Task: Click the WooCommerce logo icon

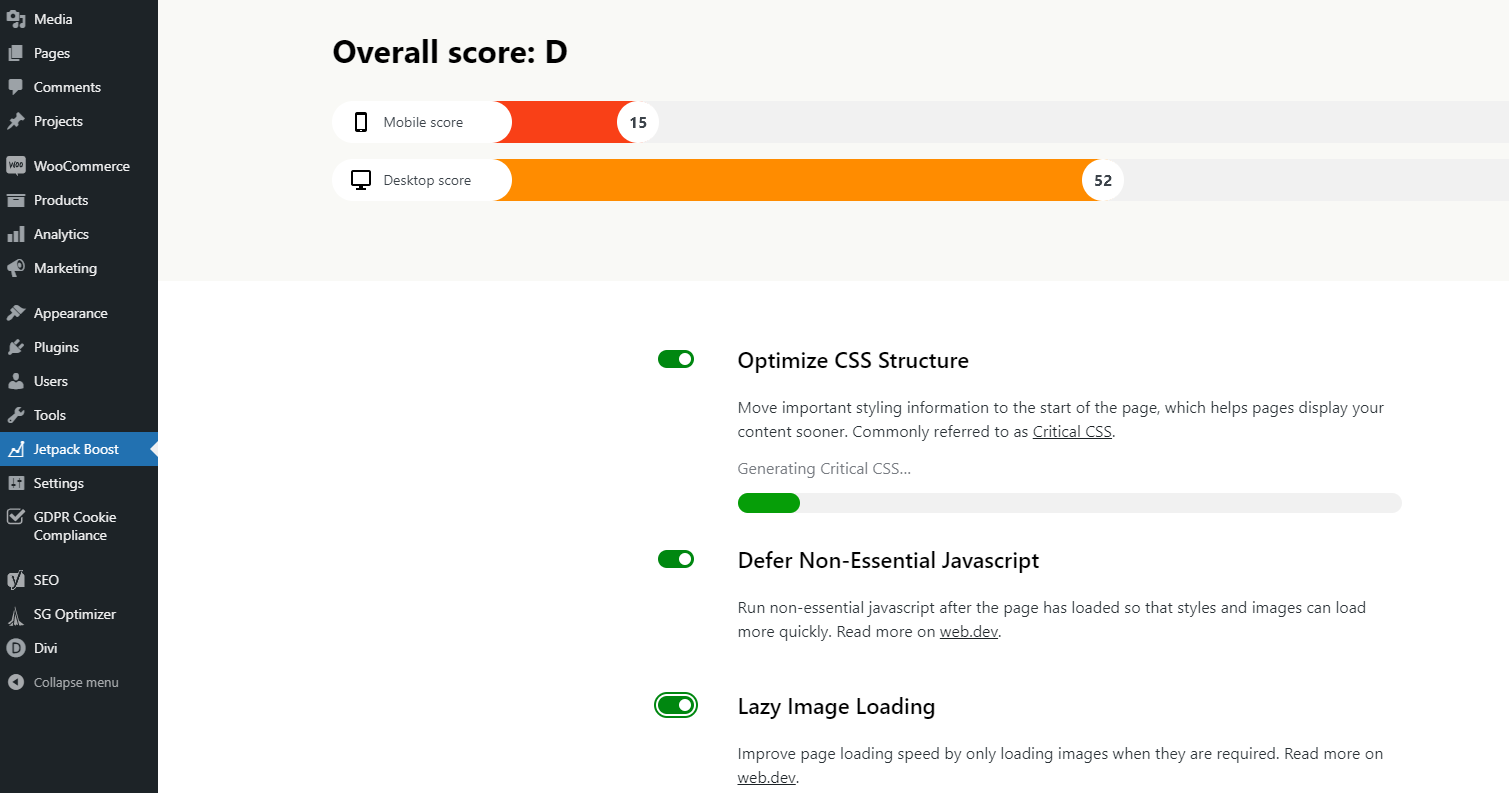Action: tap(15, 166)
